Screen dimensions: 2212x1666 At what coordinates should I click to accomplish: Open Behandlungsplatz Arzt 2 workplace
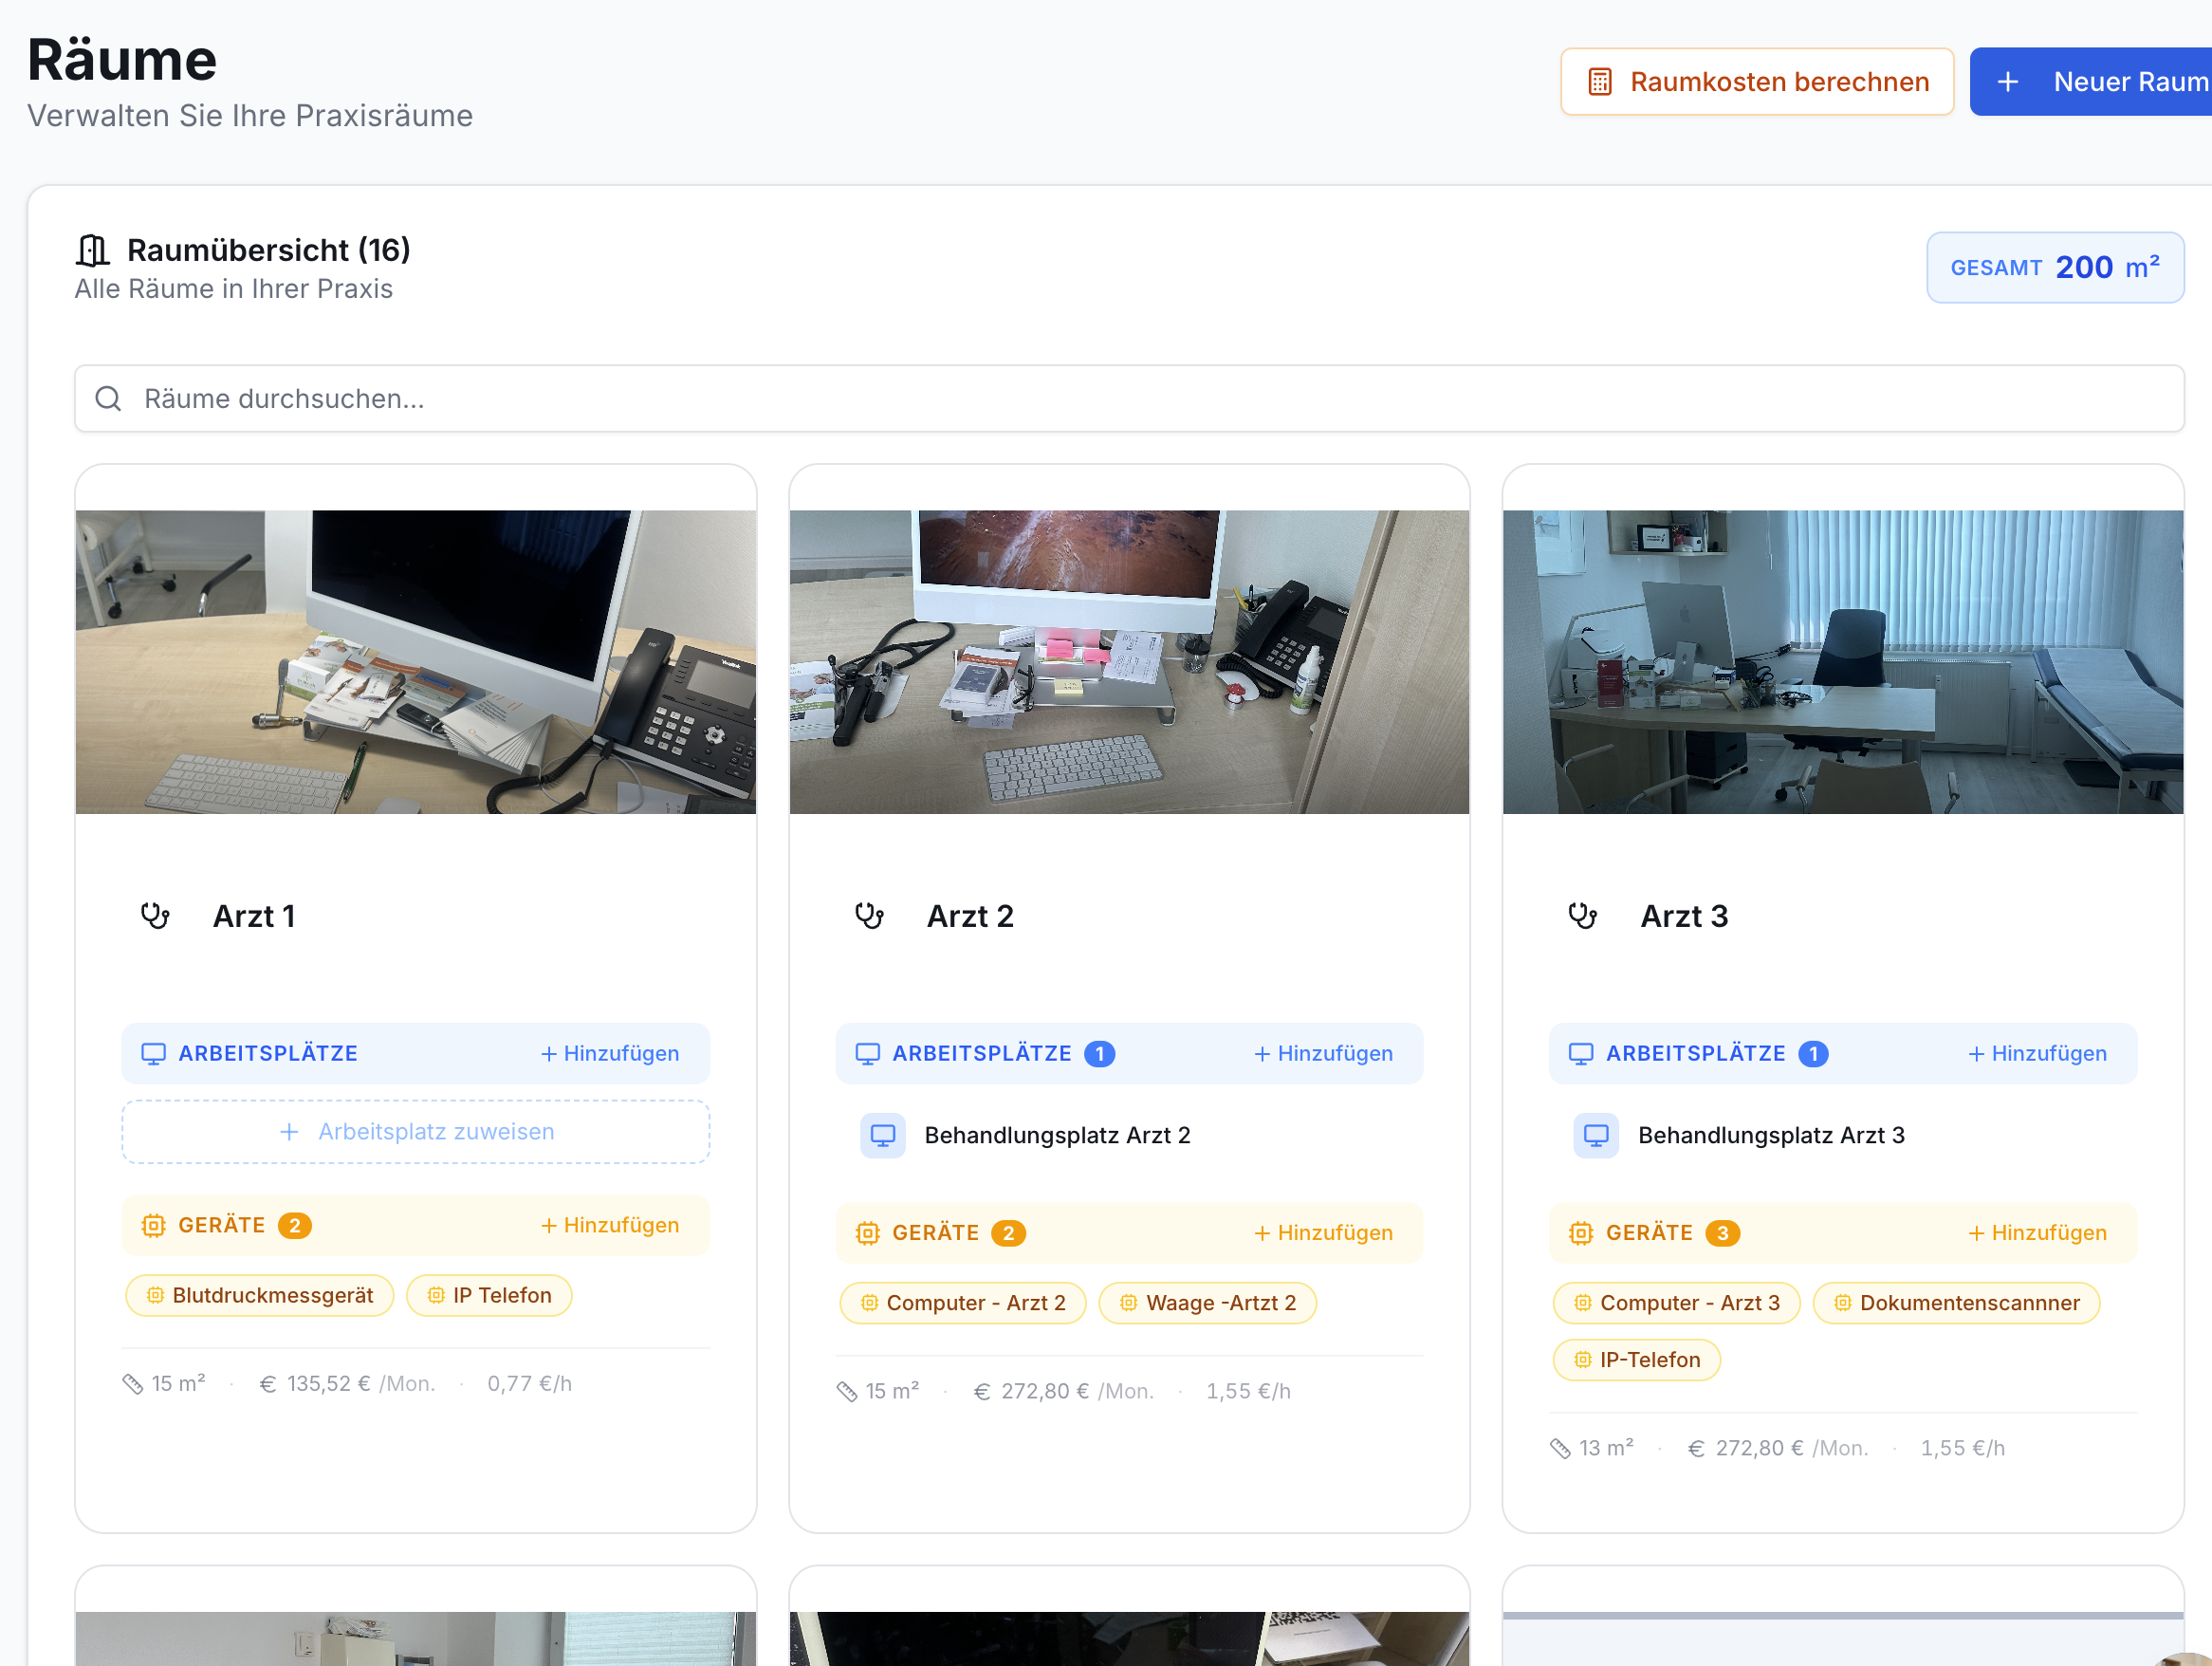tap(1057, 1136)
